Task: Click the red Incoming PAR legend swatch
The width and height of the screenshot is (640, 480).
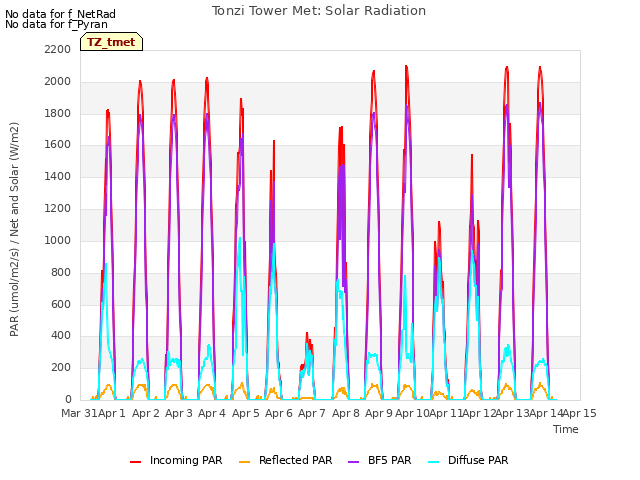Action: [136, 461]
